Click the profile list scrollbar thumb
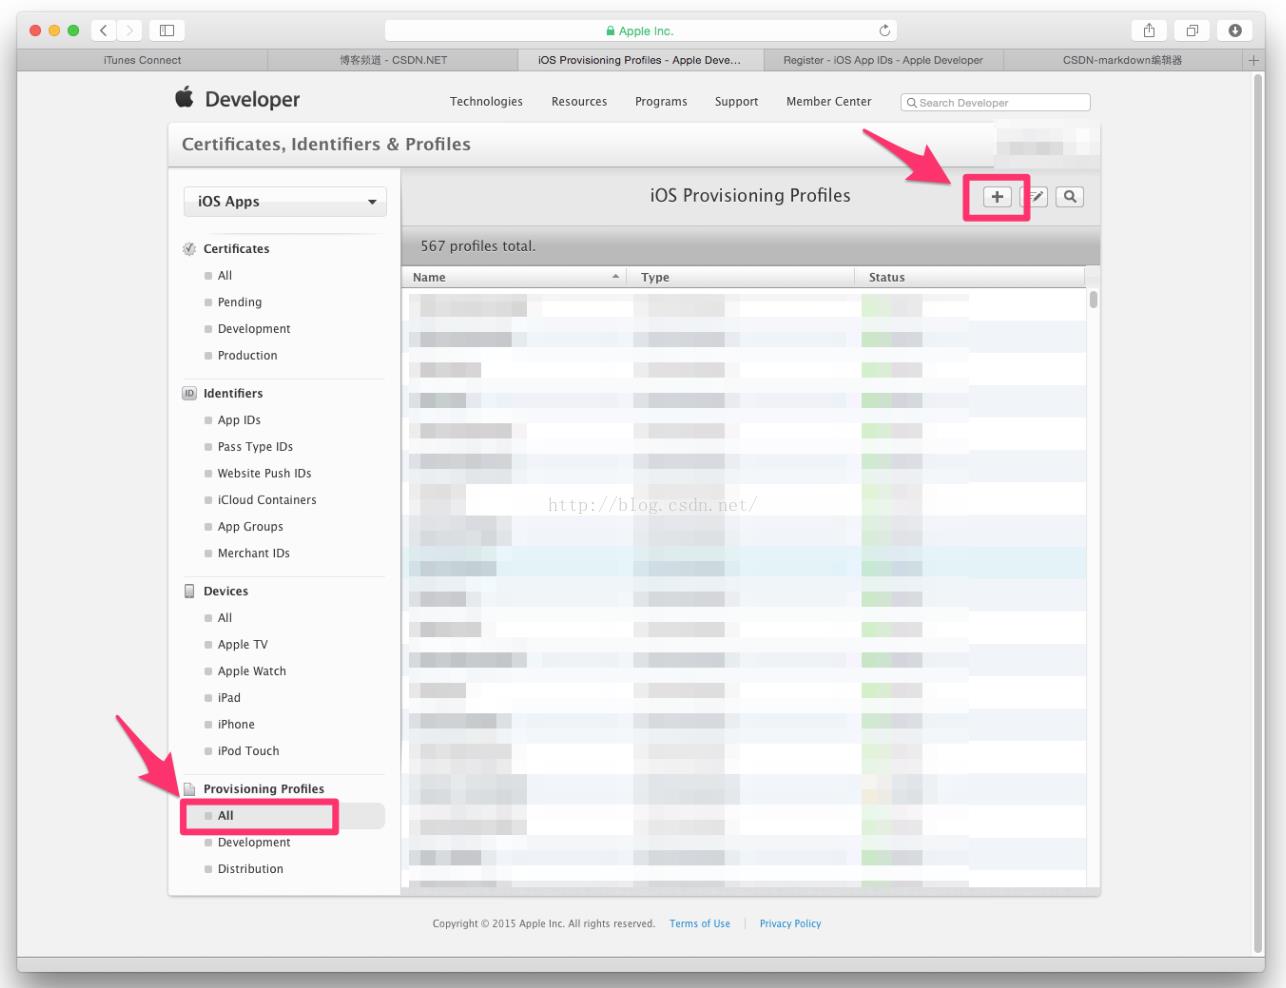Viewport: 1286px width, 988px height. [x=1094, y=299]
